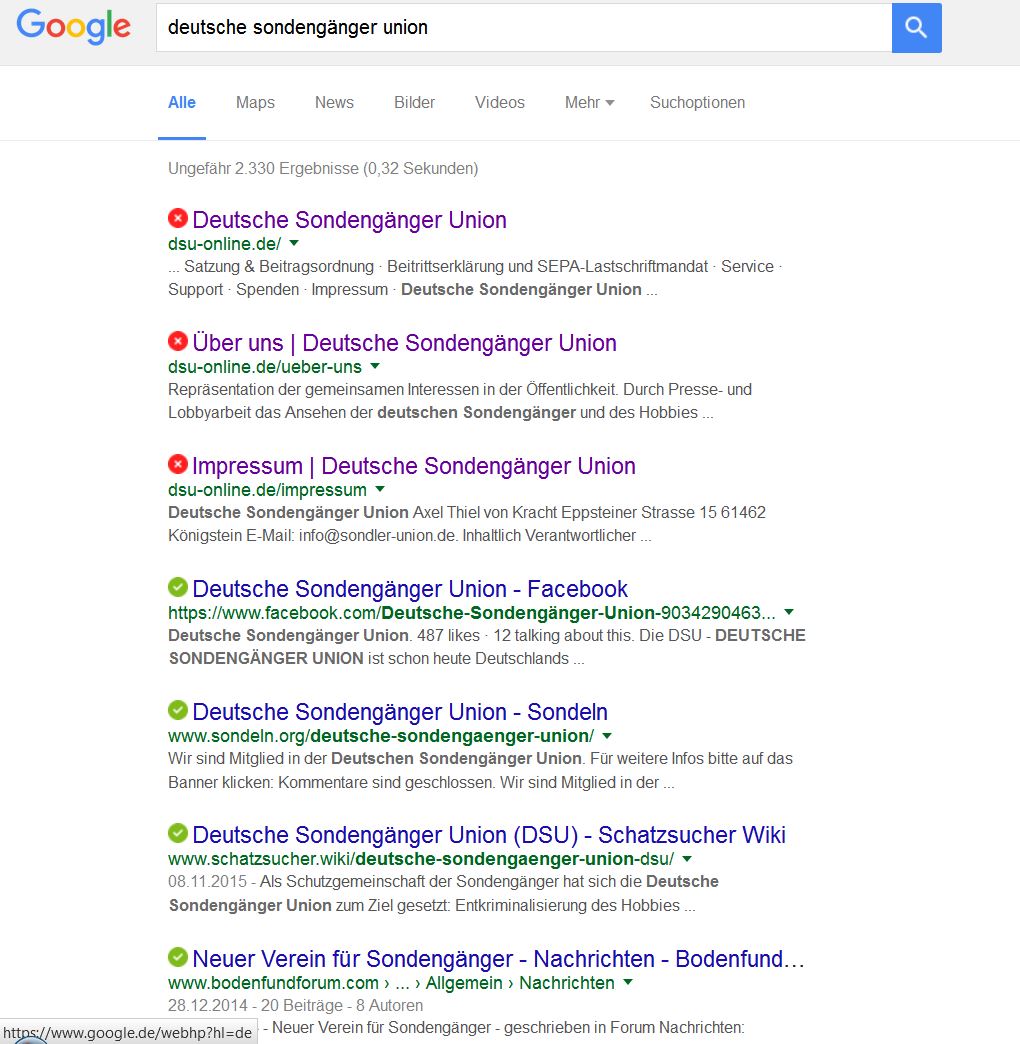1020x1044 pixels.
Task: Open the Deutsche Sondengänger Union - Facebook link
Action: point(410,589)
